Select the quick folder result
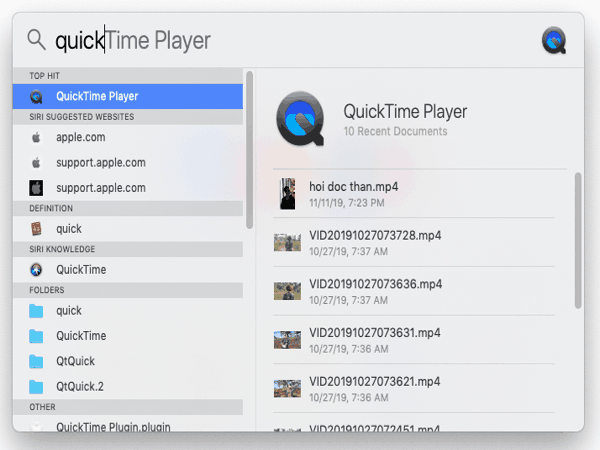The width and height of the screenshot is (600, 450). [128, 311]
